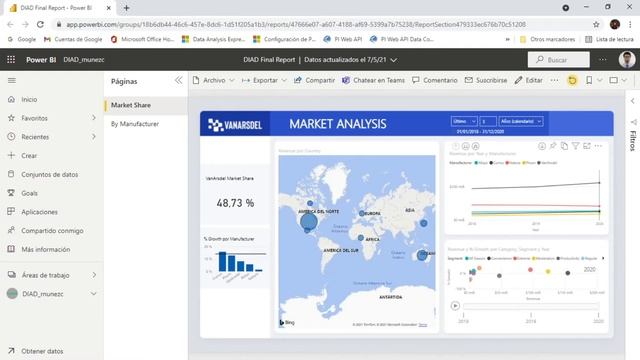Click the bookmark icon
The image size is (640, 360).
(589, 80)
